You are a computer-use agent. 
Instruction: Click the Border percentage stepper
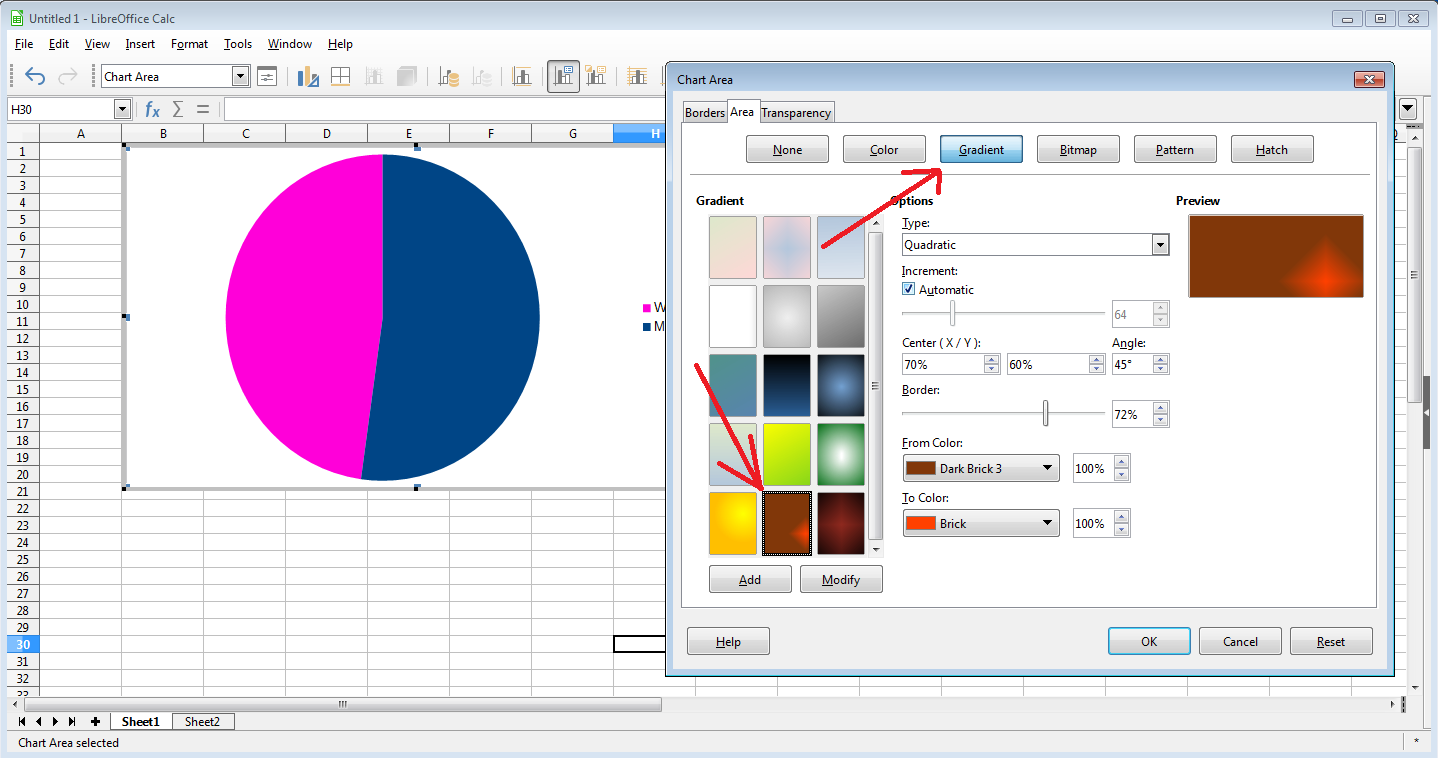[x=1160, y=414]
